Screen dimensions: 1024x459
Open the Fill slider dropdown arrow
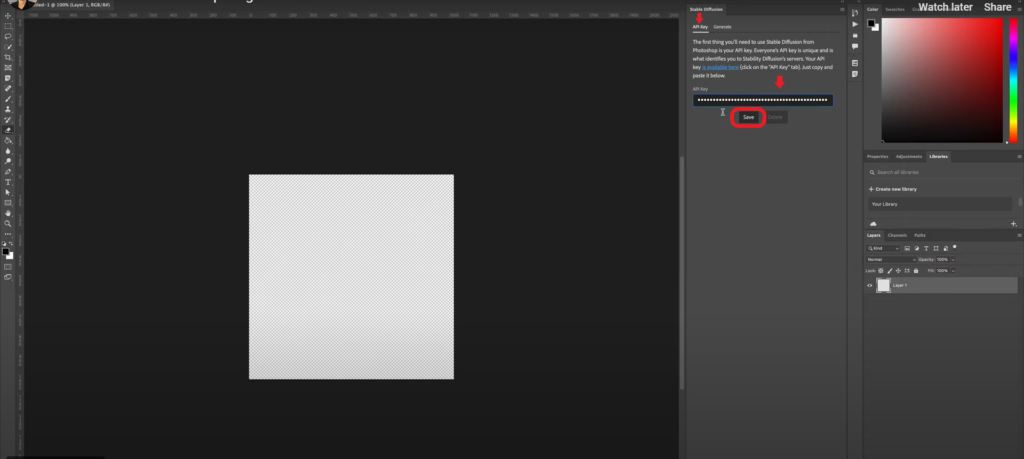coord(953,270)
